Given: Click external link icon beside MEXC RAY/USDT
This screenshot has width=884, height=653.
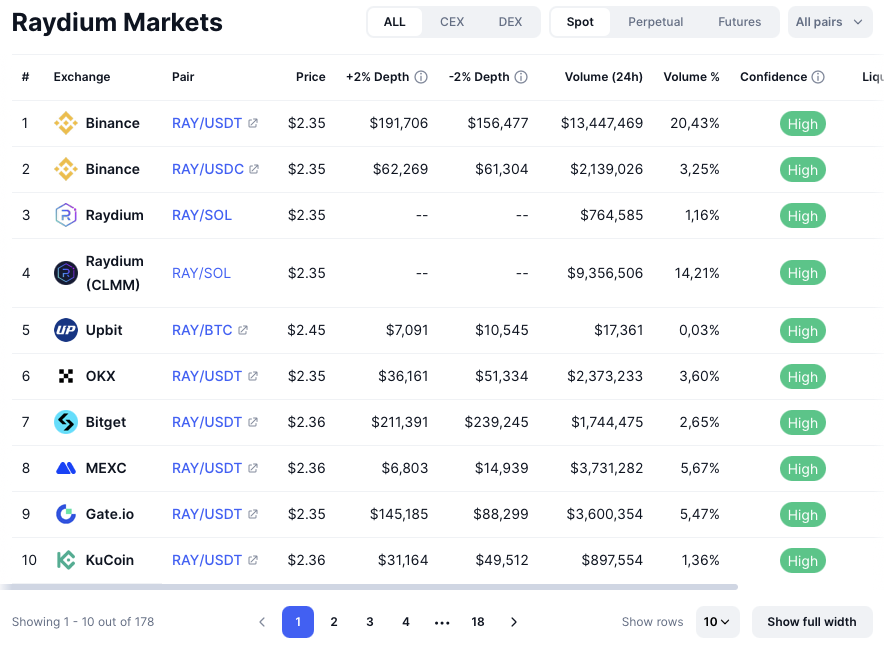Looking at the screenshot, I should click(x=253, y=468).
